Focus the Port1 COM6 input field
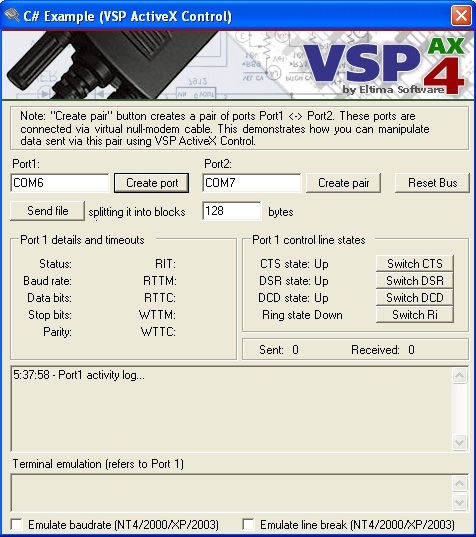Image resolution: width=476 pixels, height=537 pixels. (x=60, y=183)
